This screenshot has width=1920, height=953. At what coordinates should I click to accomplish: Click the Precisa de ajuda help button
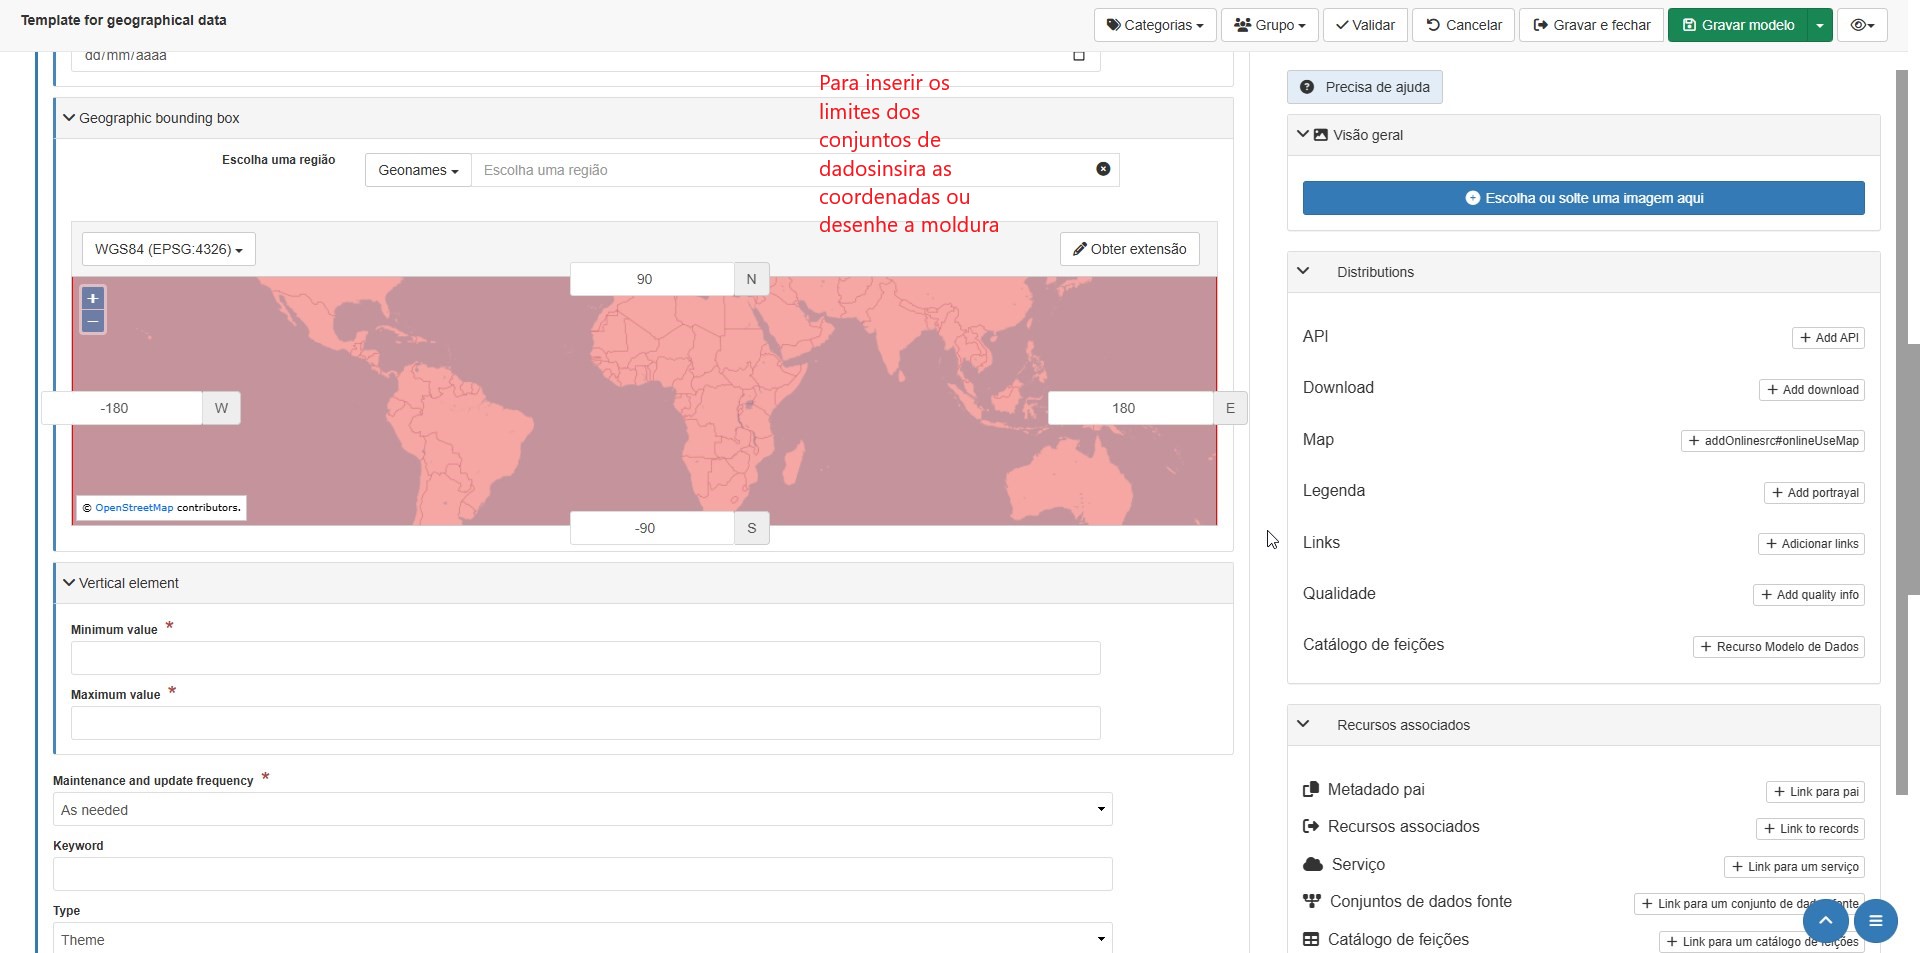click(x=1364, y=87)
